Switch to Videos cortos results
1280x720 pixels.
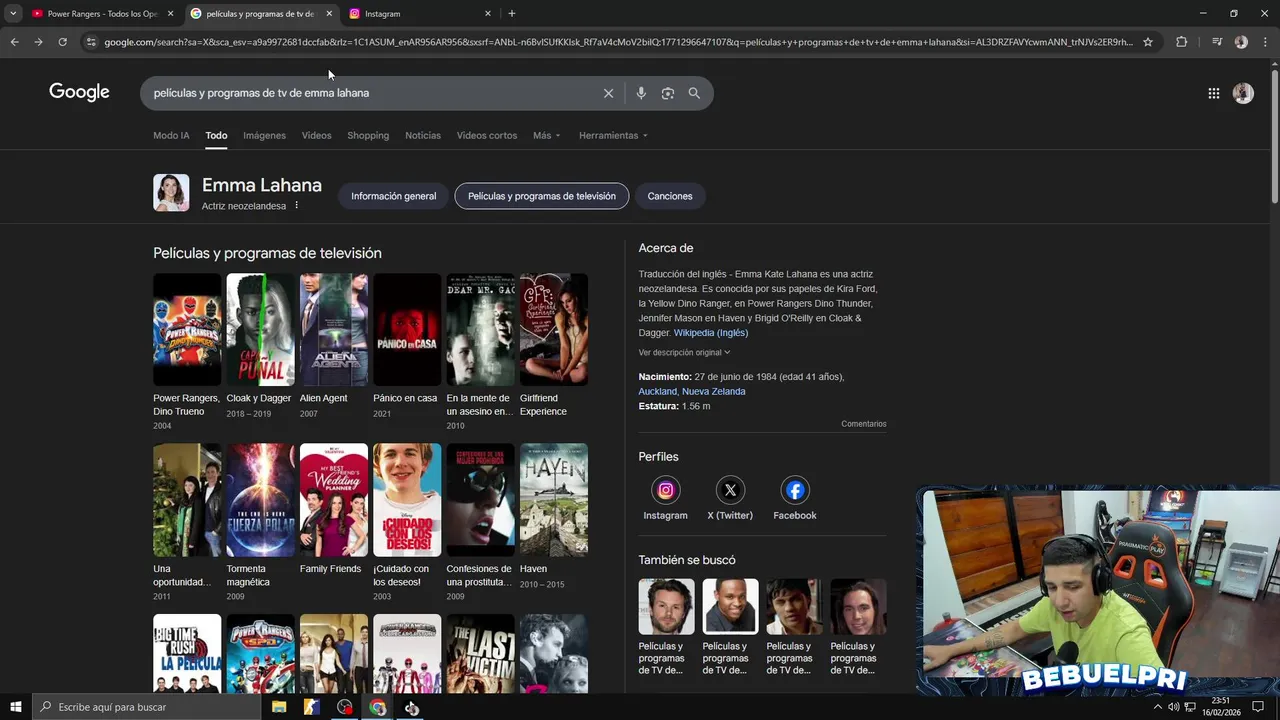[487, 136]
